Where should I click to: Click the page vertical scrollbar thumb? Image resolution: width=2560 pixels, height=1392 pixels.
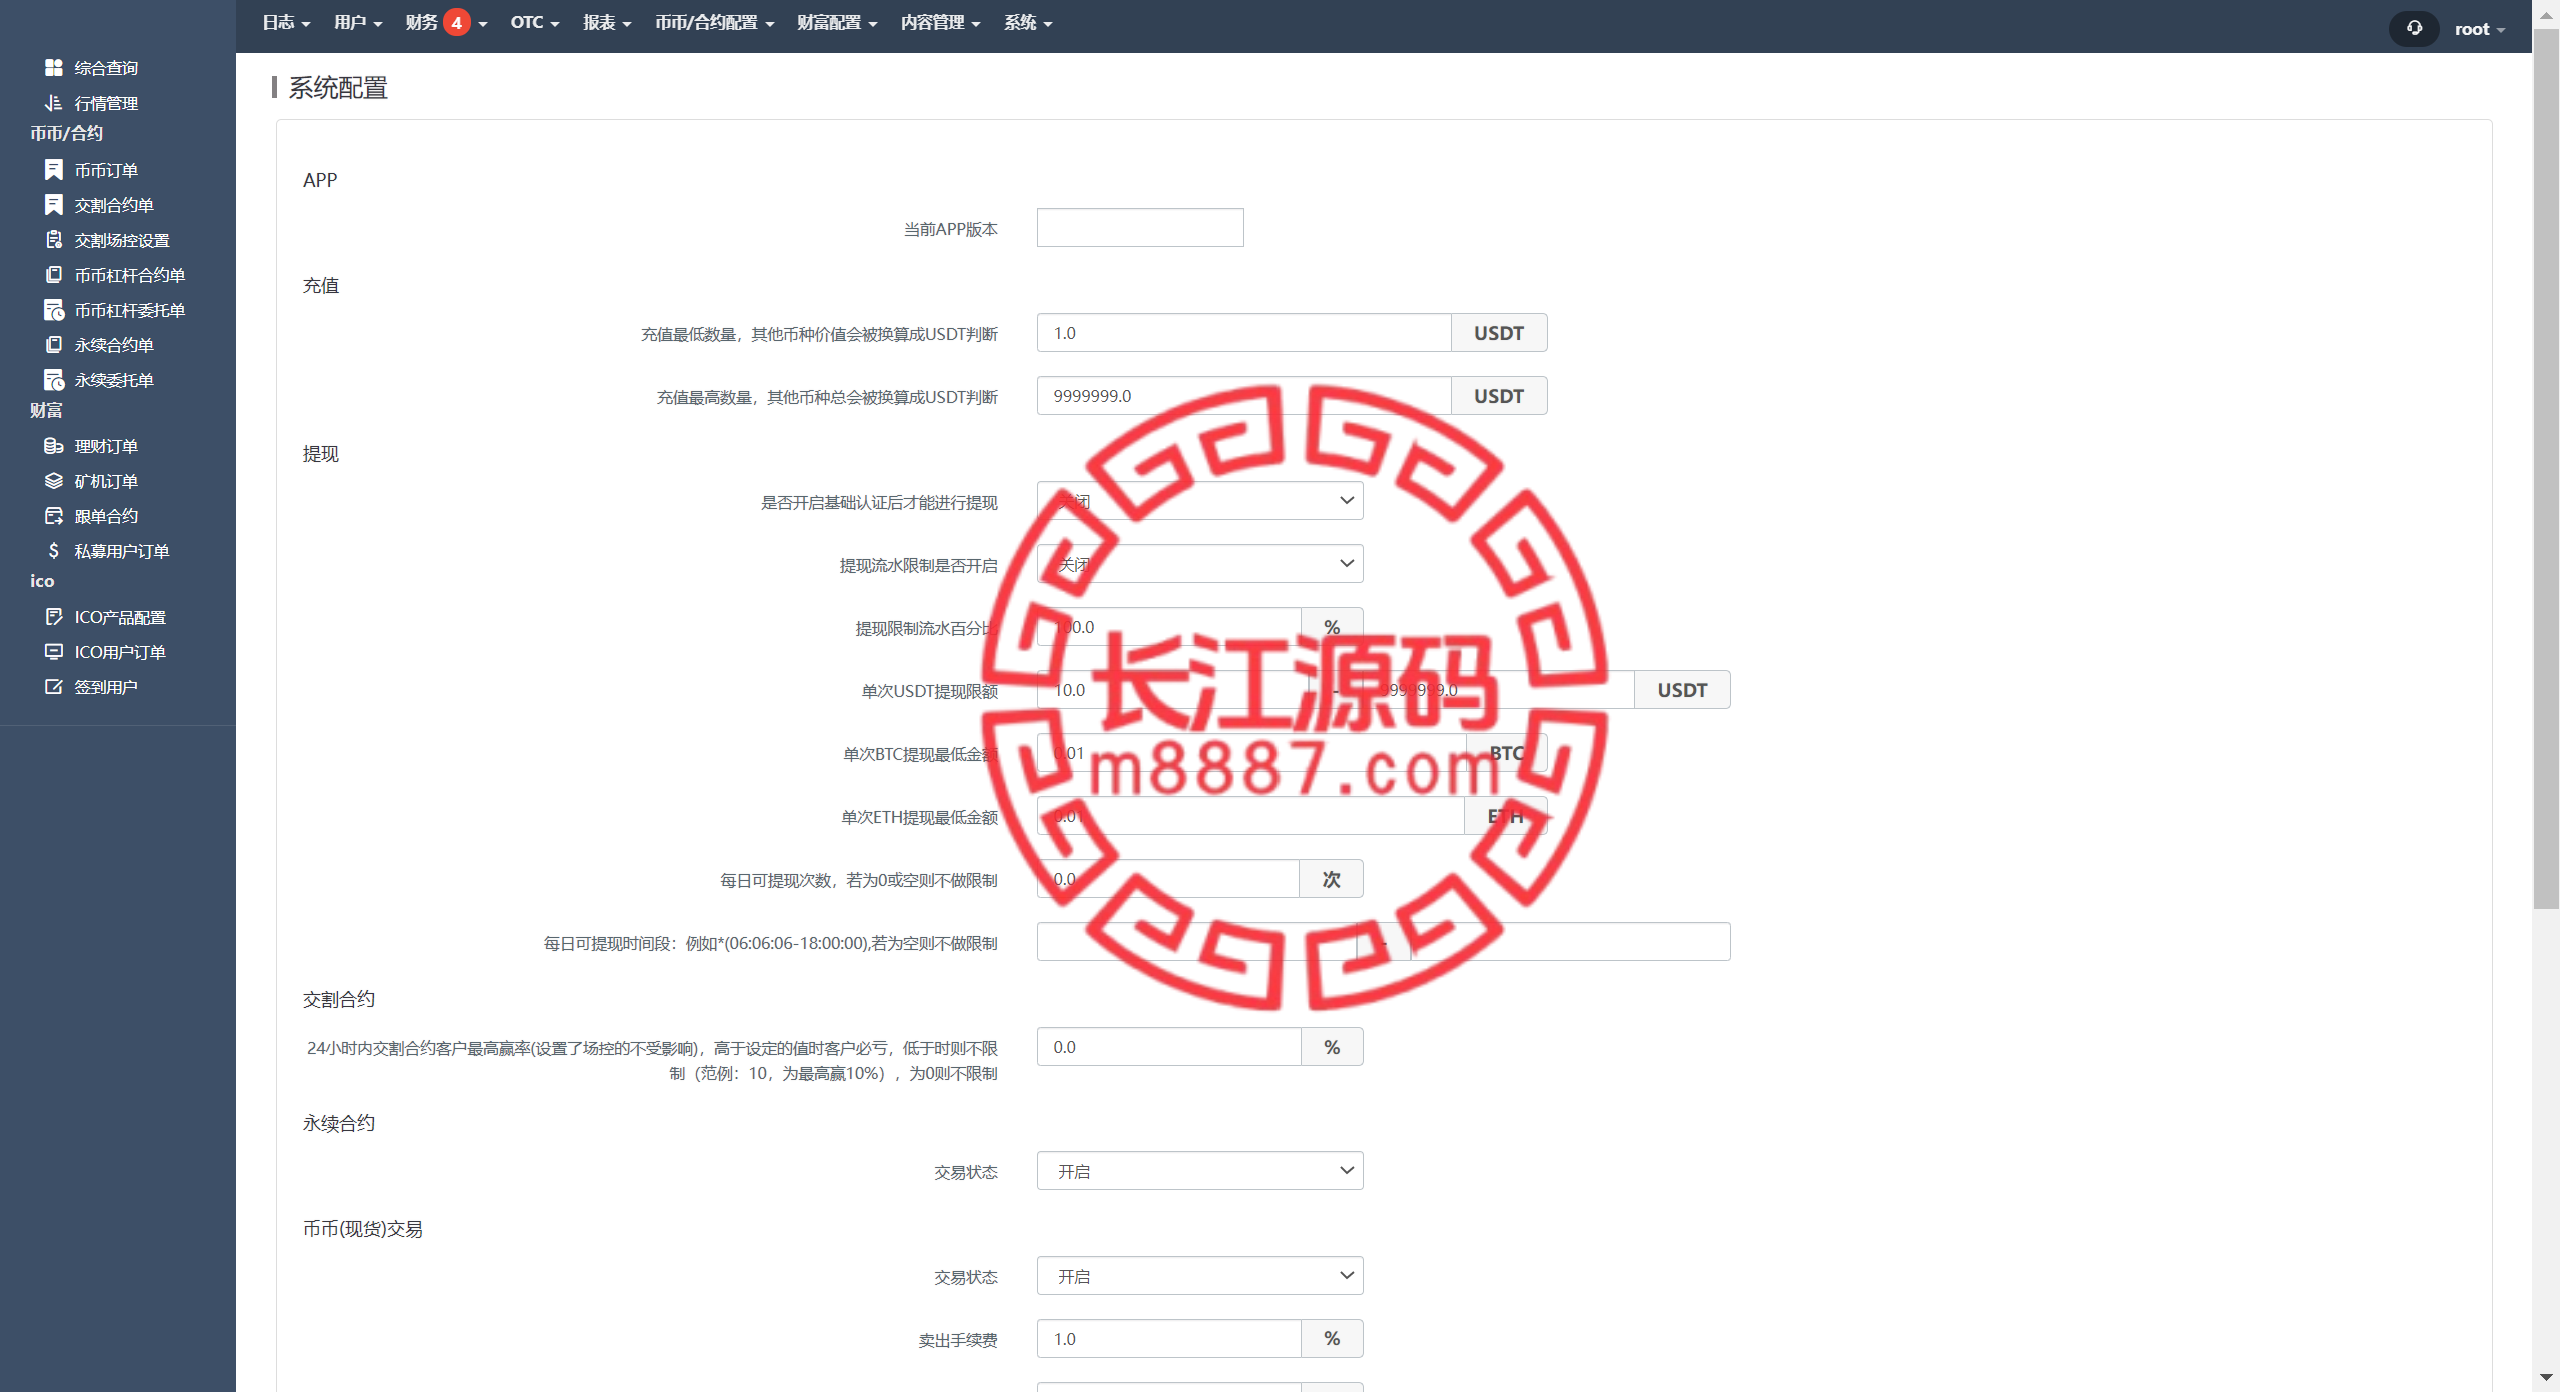(x=2546, y=470)
